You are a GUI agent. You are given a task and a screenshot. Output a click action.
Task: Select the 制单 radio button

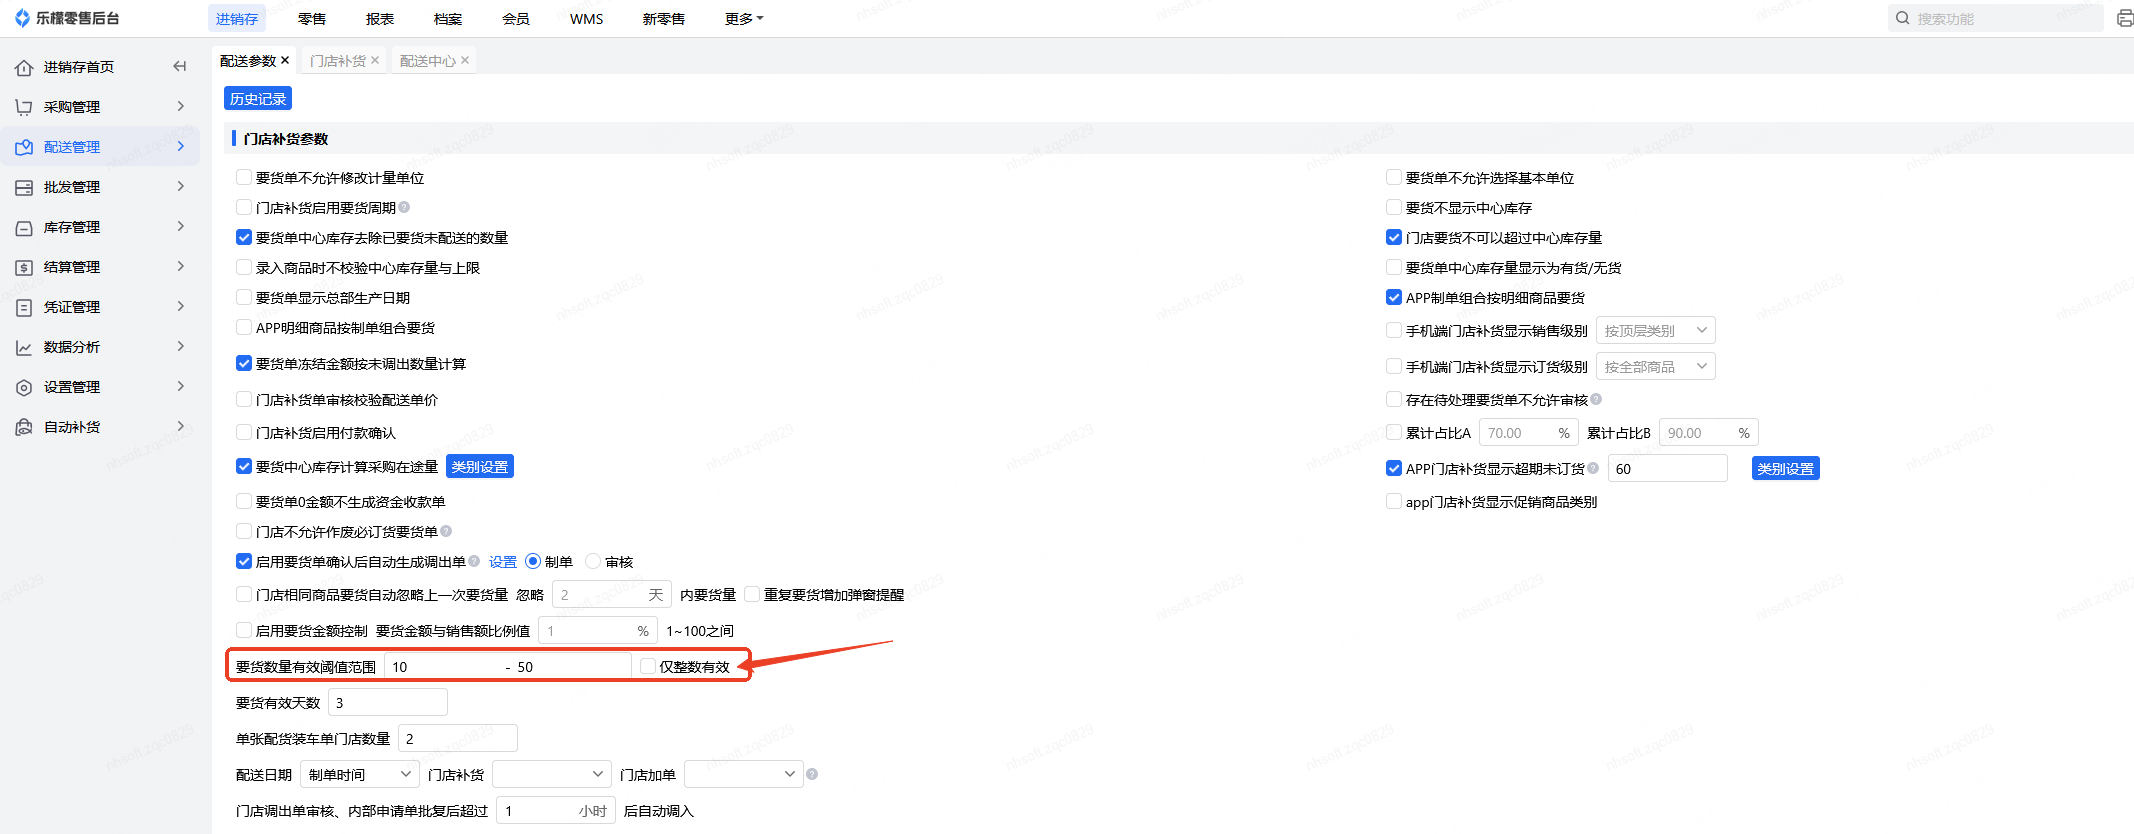(533, 561)
